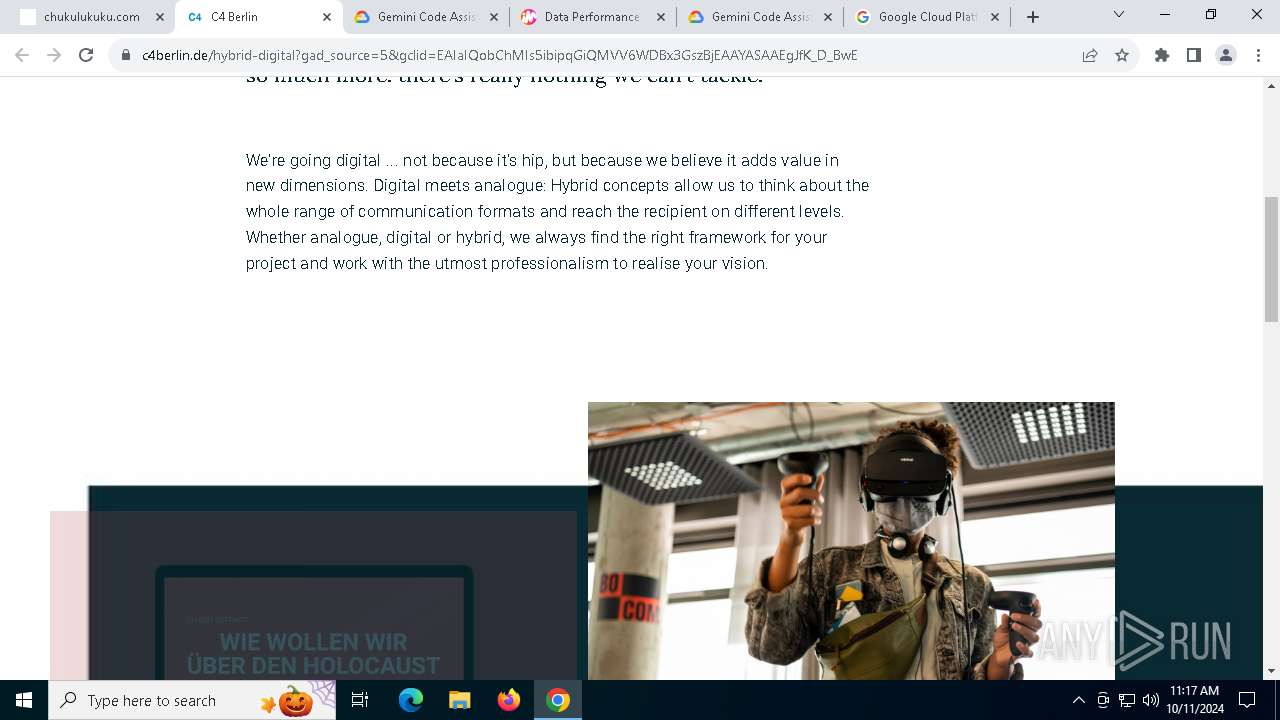Open the first Gemini Code Assist tab
1280x720 pixels.
coord(426,17)
